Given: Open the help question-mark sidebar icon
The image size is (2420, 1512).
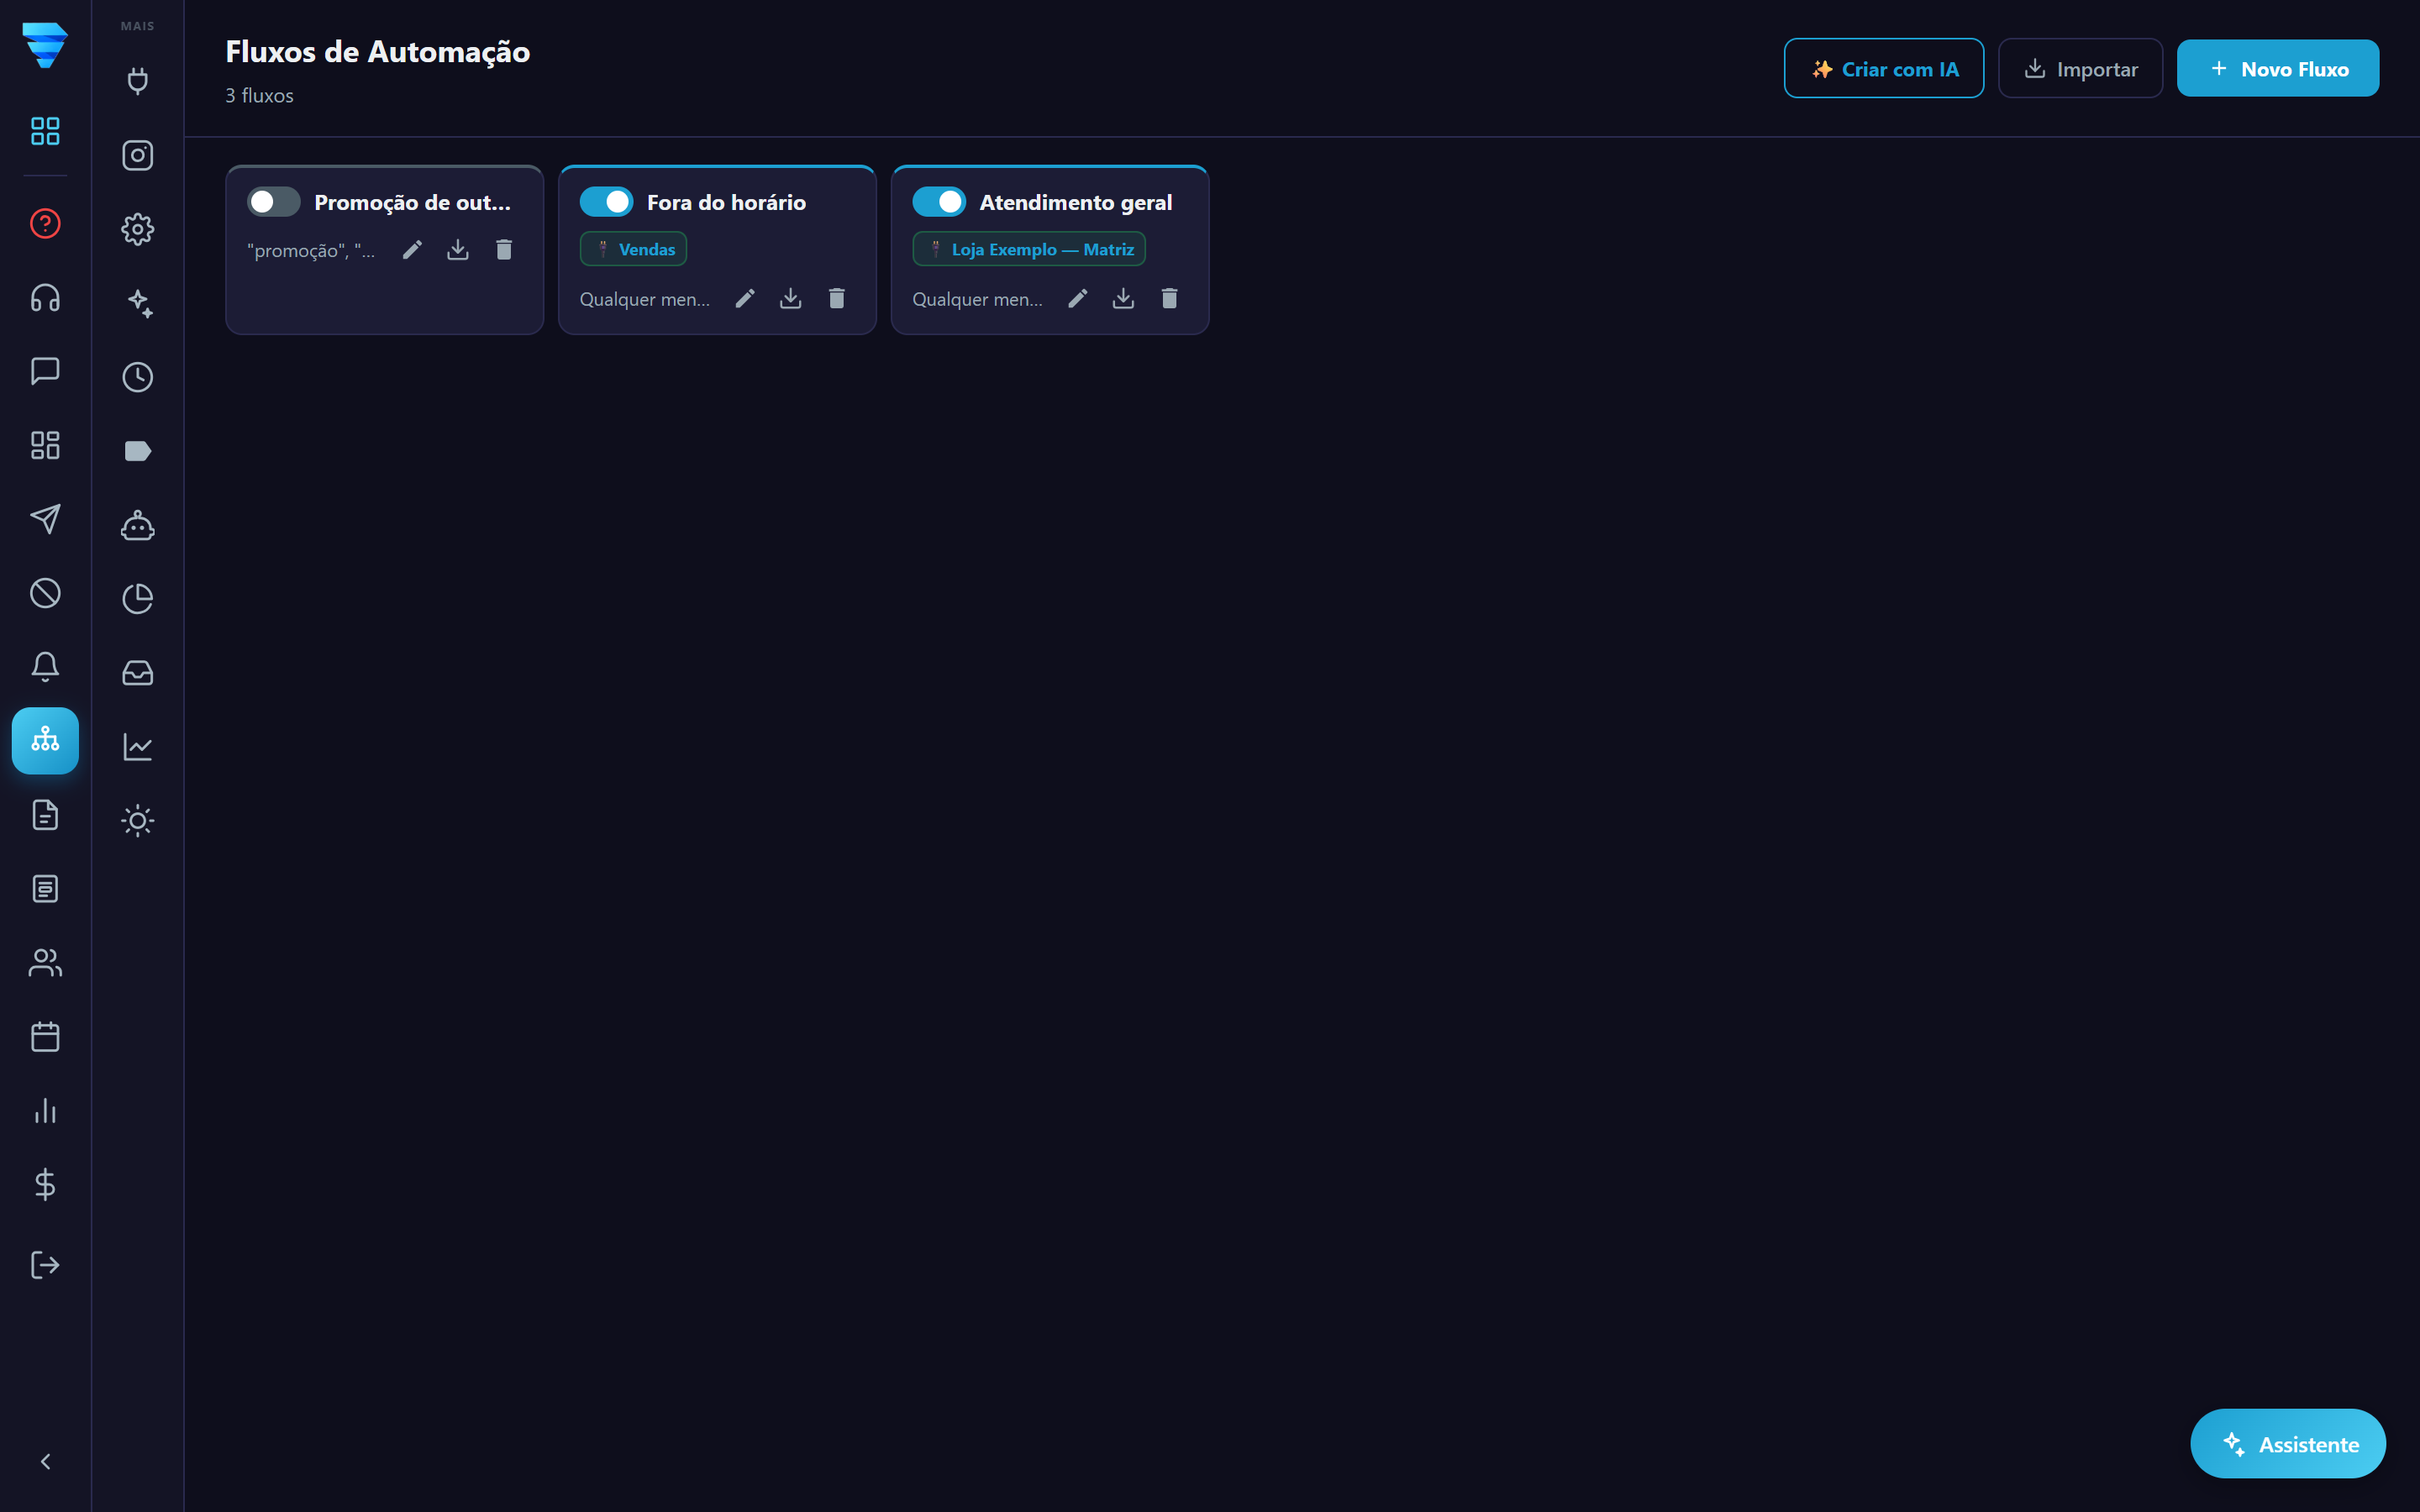Looking at the screenshot, I should [x=45, y=223].
